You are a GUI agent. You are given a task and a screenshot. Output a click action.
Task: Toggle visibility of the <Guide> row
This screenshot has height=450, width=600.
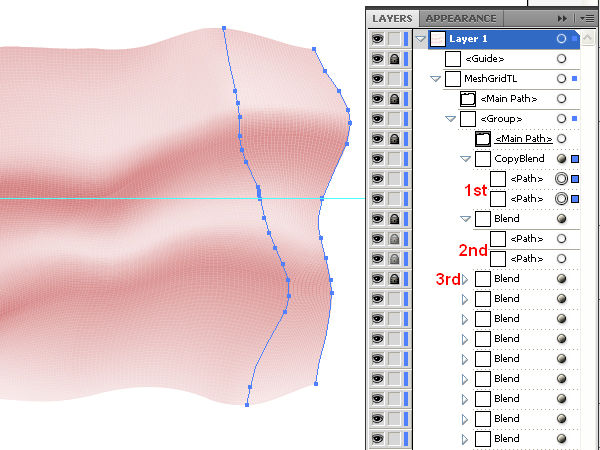pos(378,59)
